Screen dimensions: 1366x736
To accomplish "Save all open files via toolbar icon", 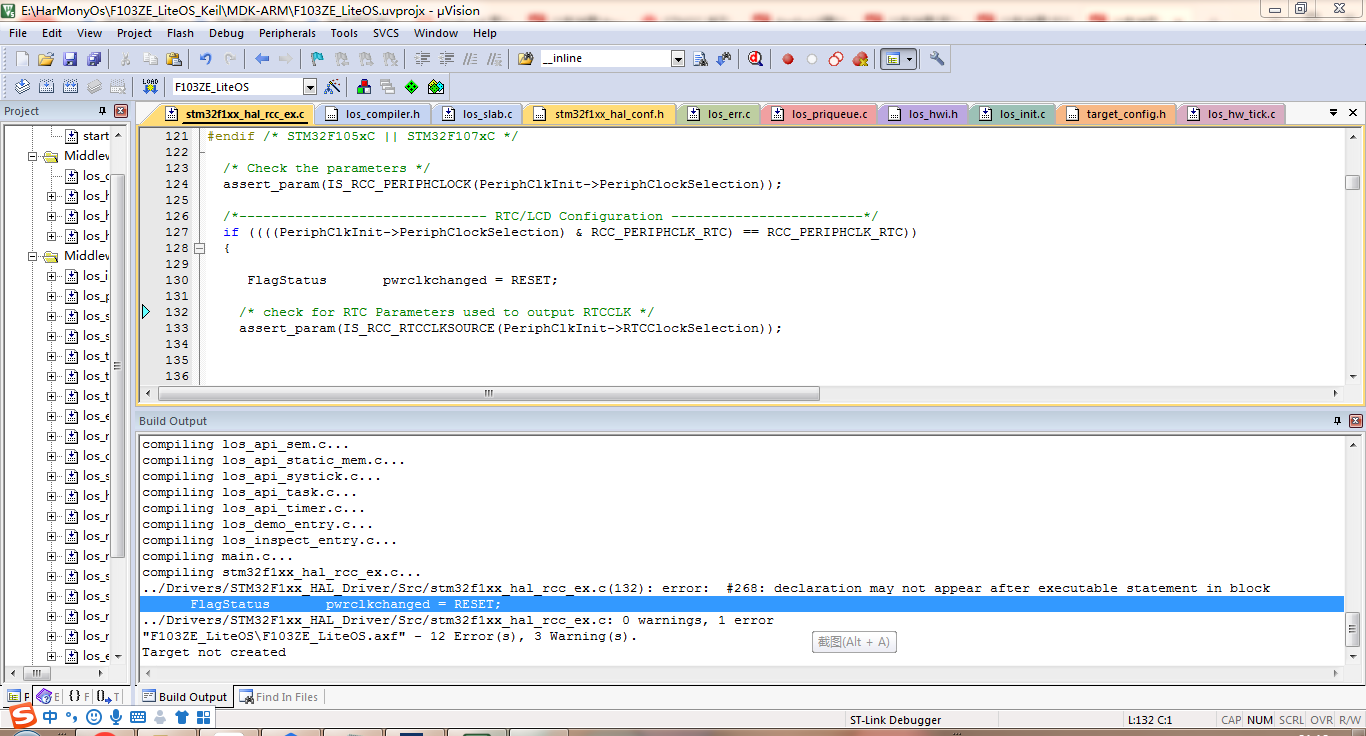I will (x=95, y=58).
